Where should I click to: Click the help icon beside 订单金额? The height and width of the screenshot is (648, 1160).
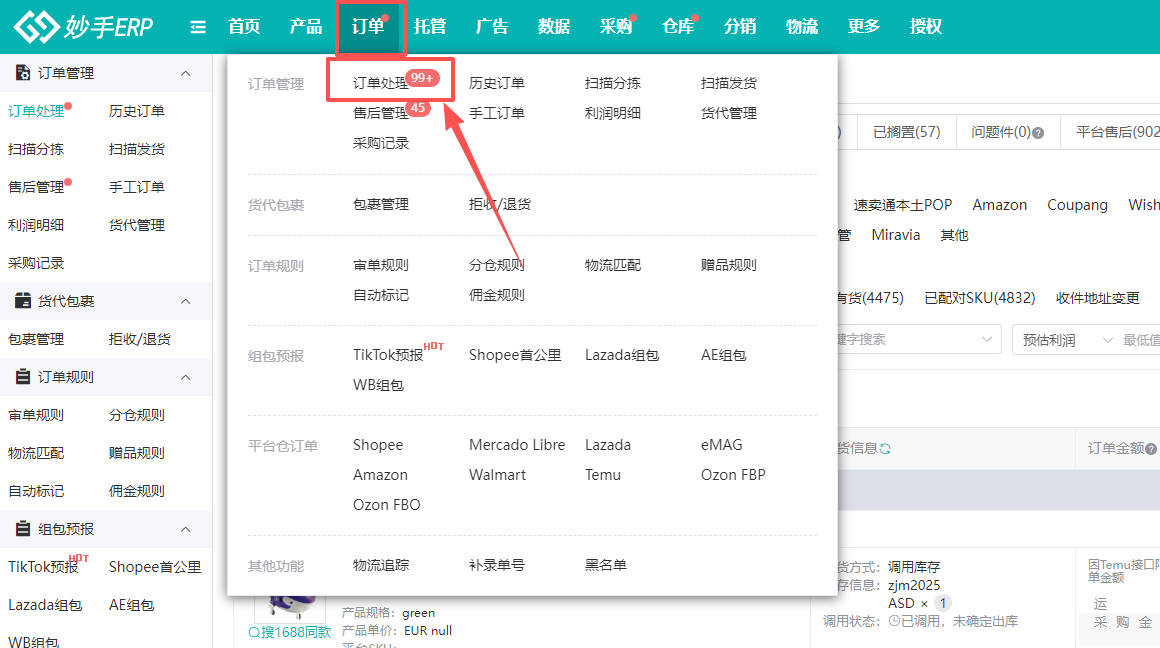(1150, 448)
